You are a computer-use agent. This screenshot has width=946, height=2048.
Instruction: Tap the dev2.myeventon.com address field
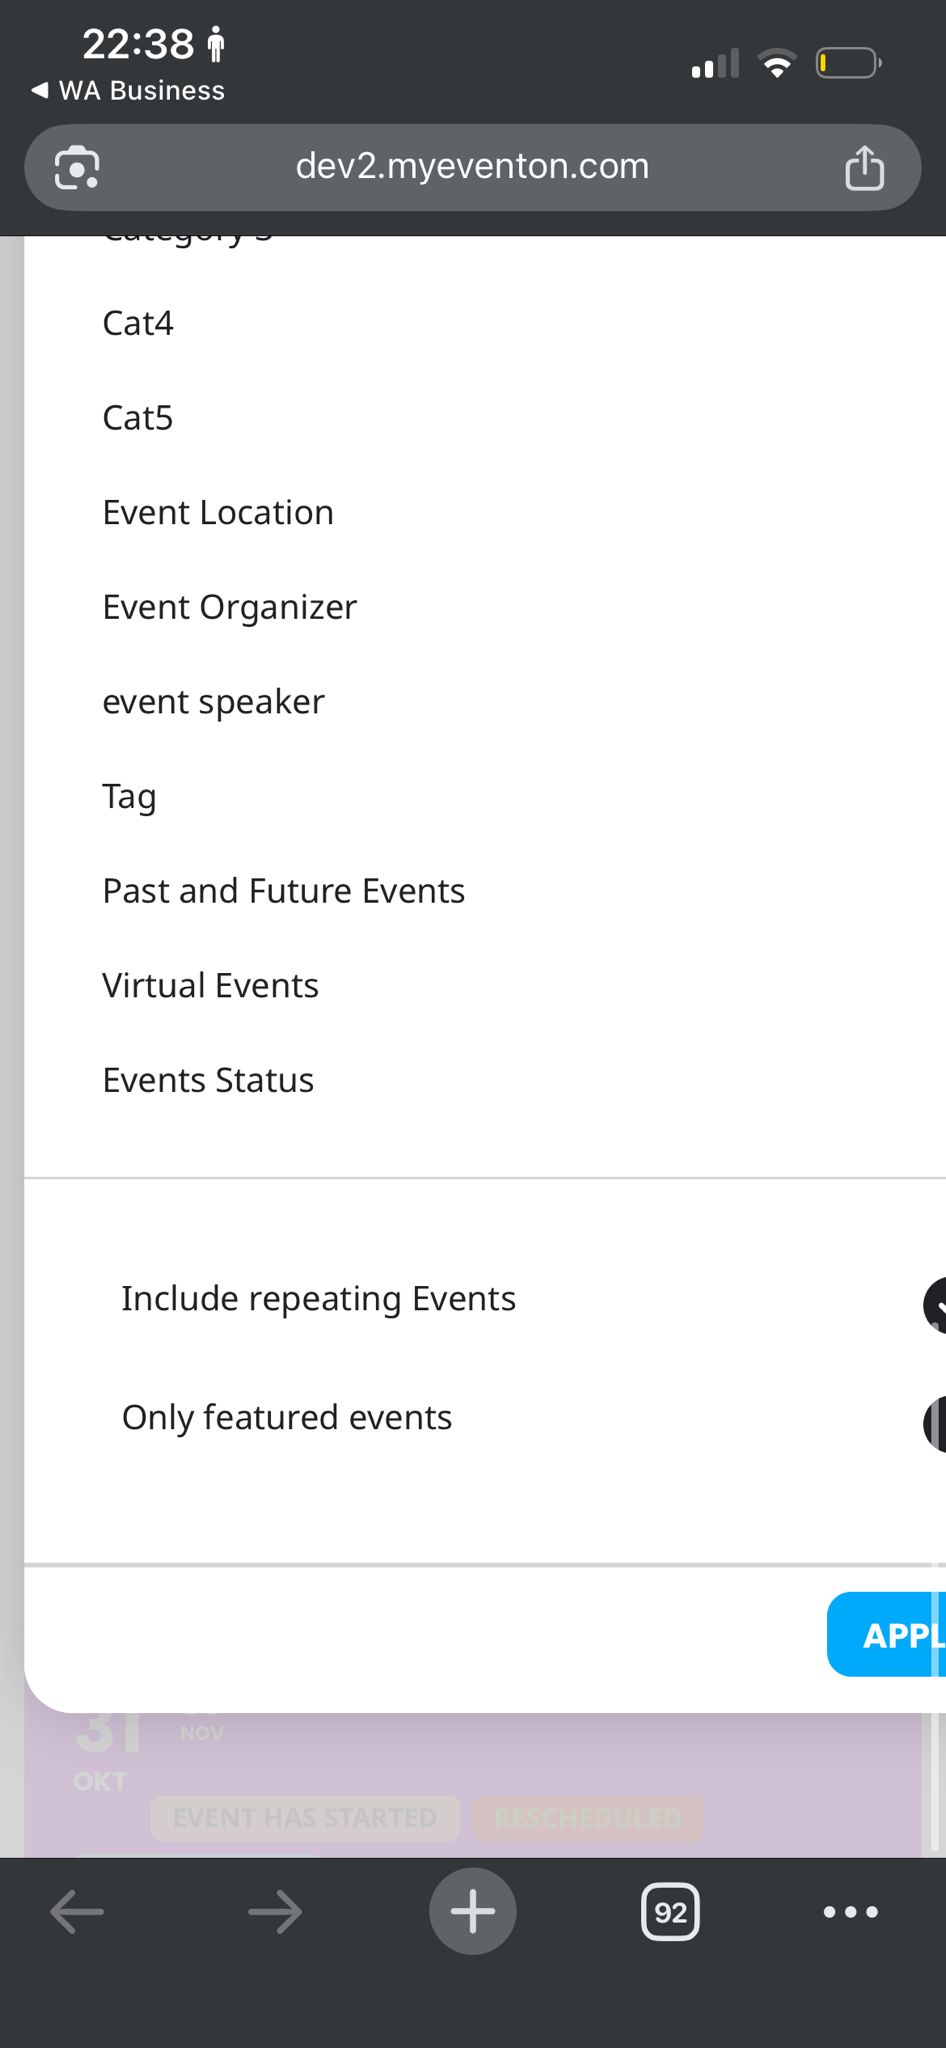pyautogui.click(x=472, y=166)
